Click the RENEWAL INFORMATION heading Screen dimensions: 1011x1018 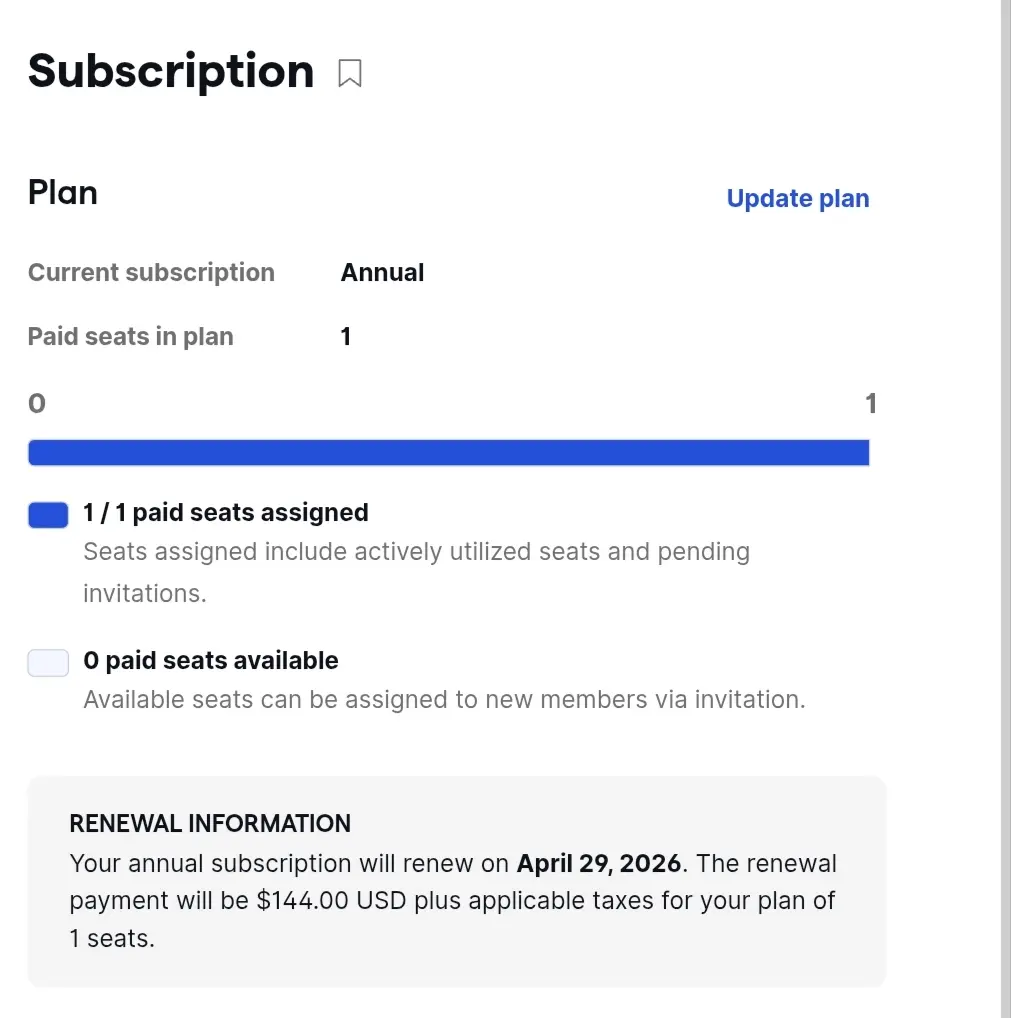coord(210,823)
